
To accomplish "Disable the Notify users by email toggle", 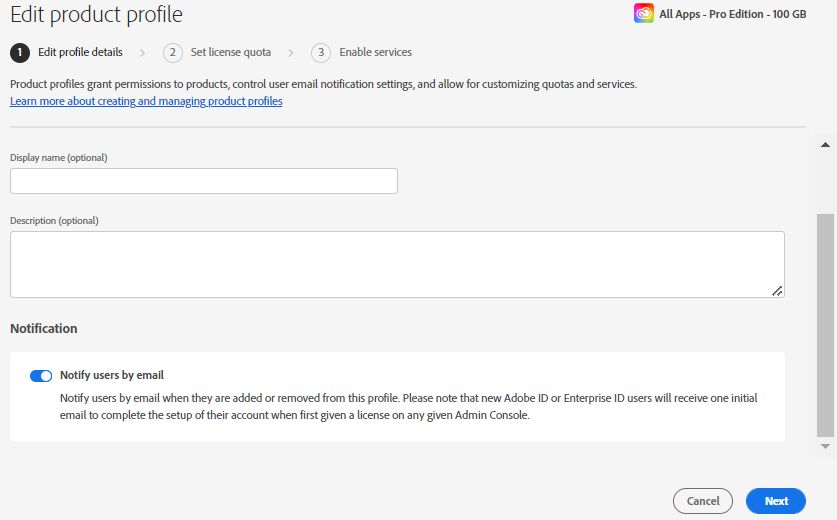I will pos(41,376).
